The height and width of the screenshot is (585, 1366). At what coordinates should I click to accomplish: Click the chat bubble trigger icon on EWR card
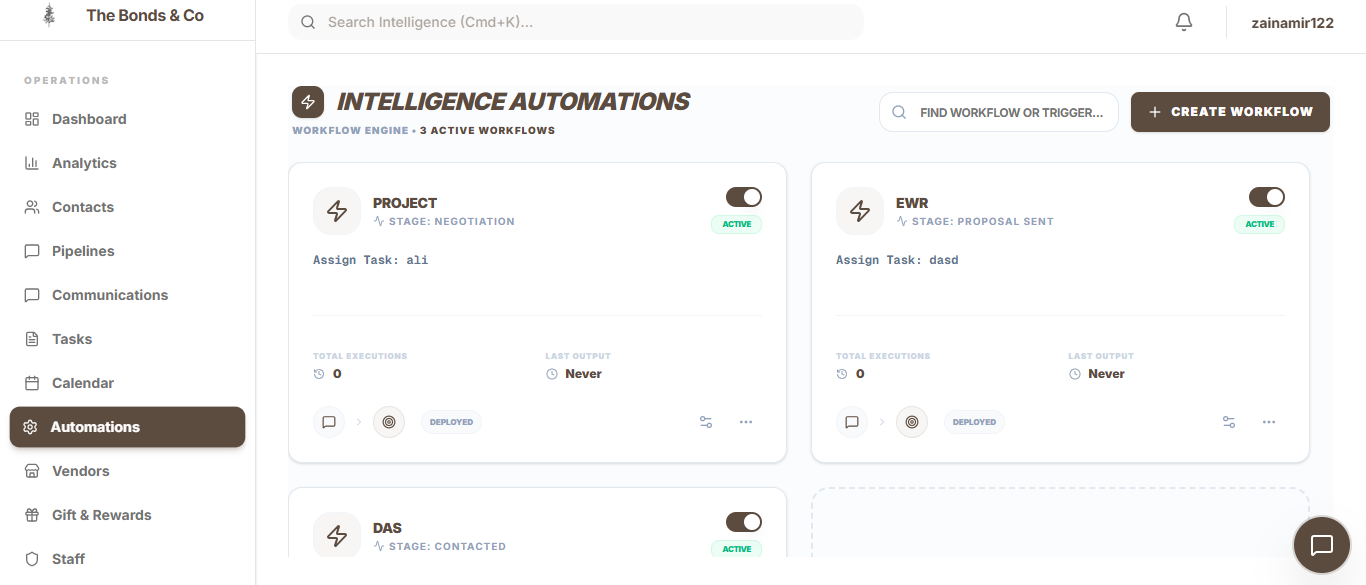tap(852, 421)
